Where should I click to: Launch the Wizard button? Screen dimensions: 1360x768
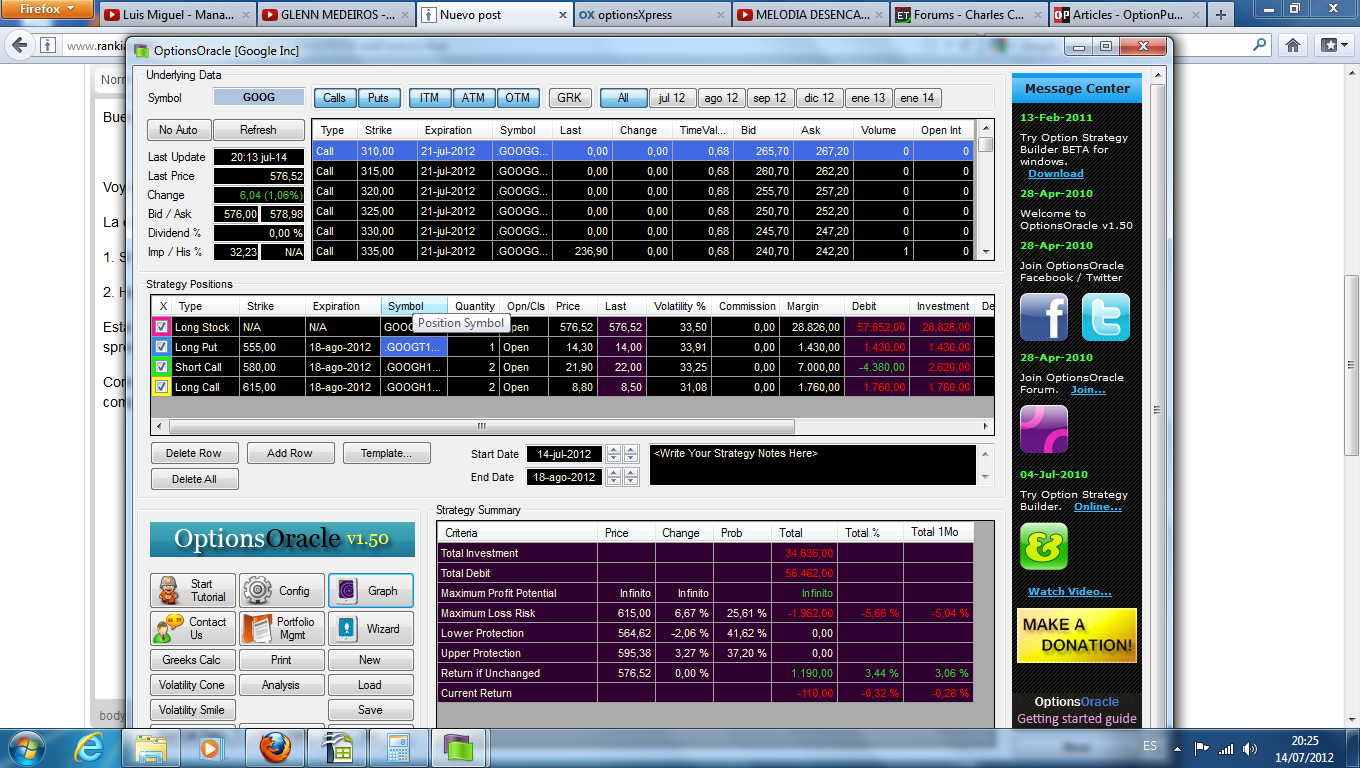370,628
